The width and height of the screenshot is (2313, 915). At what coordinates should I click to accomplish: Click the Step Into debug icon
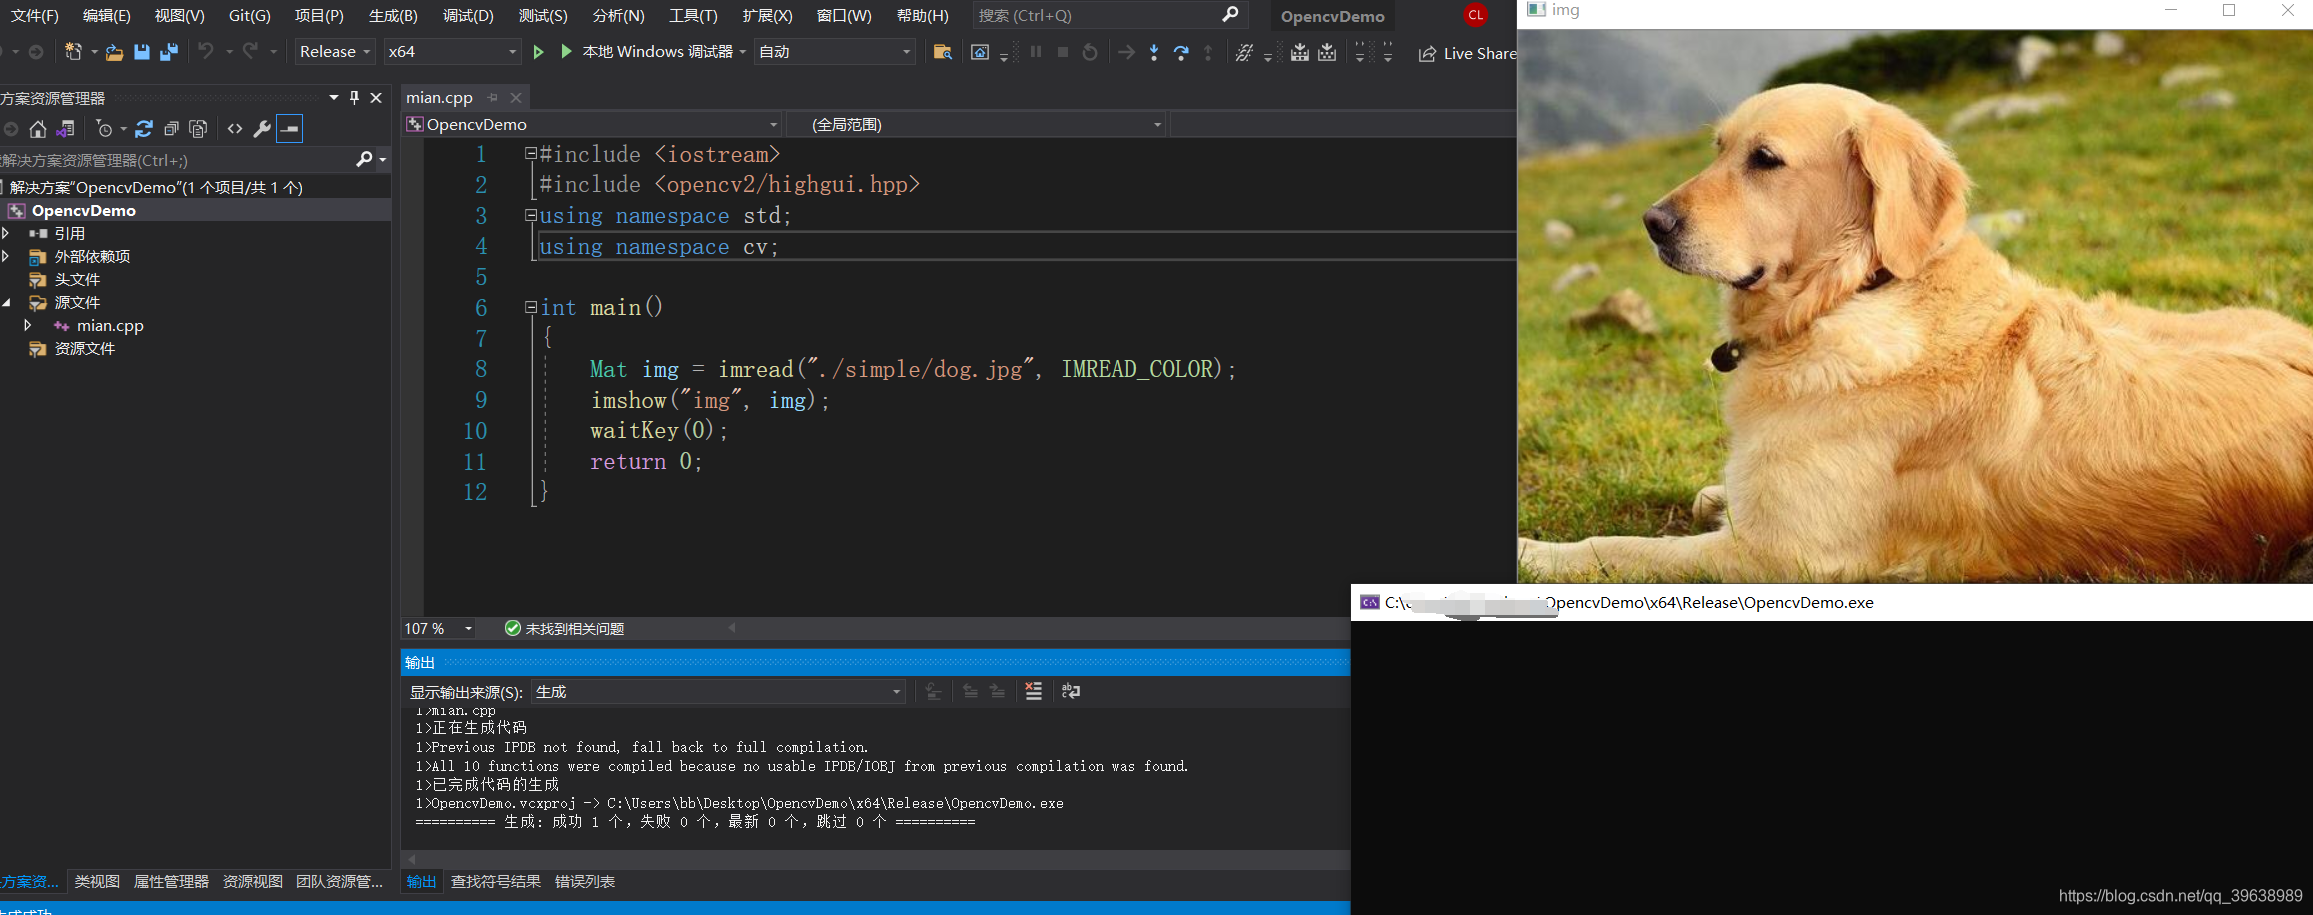click(1154, 52)
